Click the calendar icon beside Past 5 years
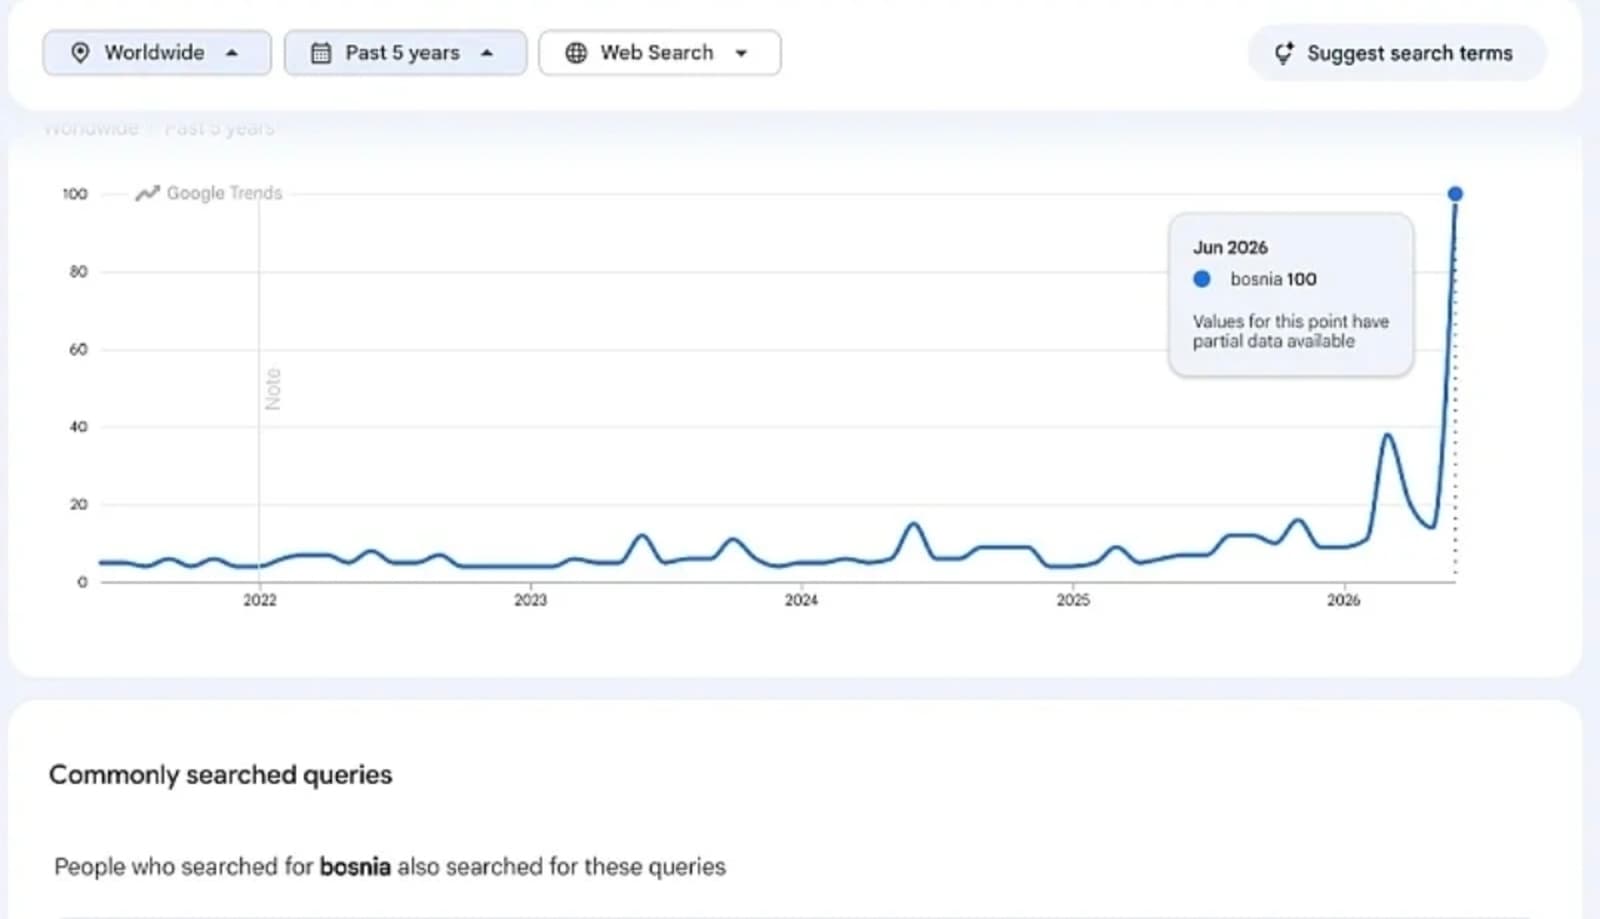The height and width of the screenshot is (919, 1600). [321, 53]
